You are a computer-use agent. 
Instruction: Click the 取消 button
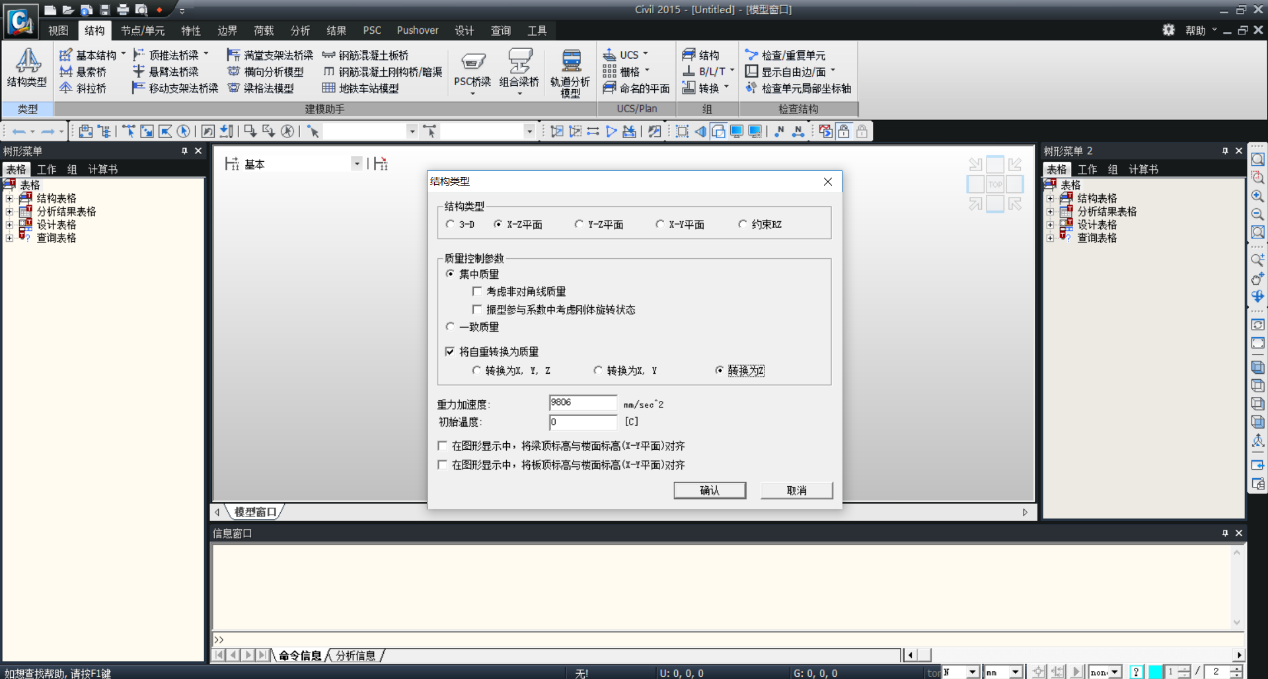coord(796,491)
